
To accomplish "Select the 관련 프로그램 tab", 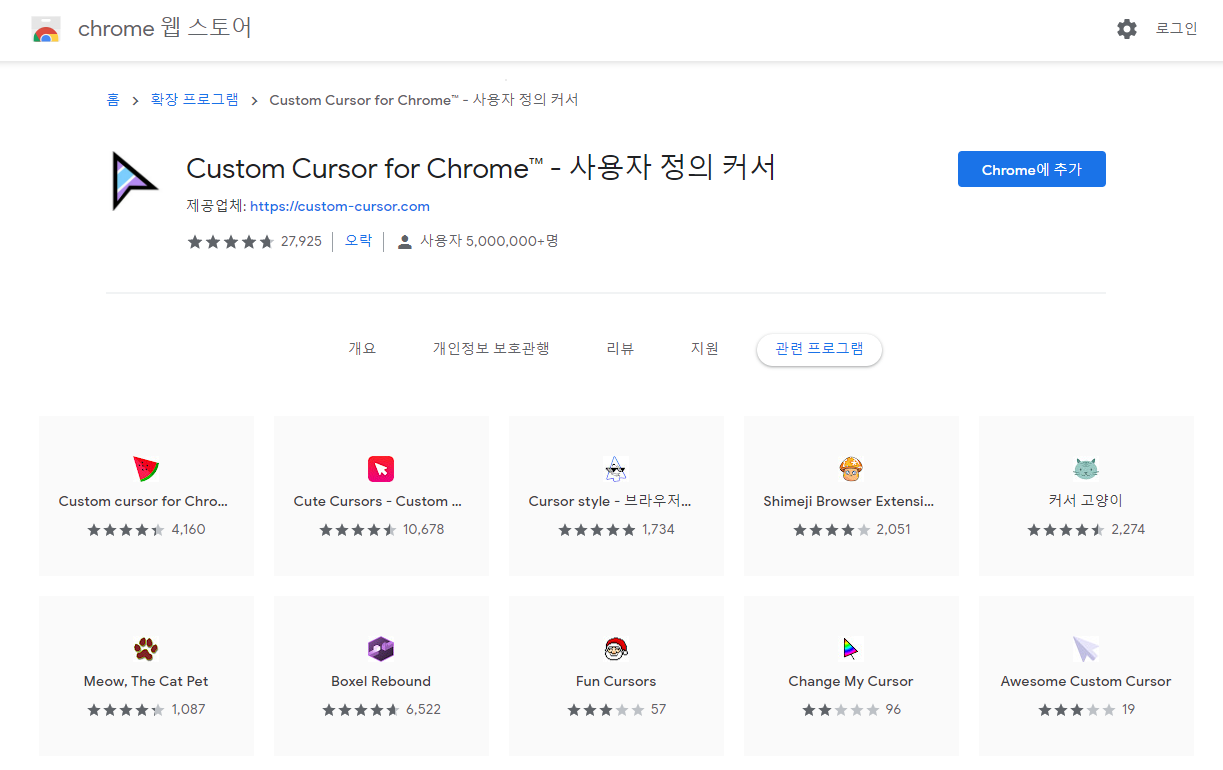I will [819, 350].
